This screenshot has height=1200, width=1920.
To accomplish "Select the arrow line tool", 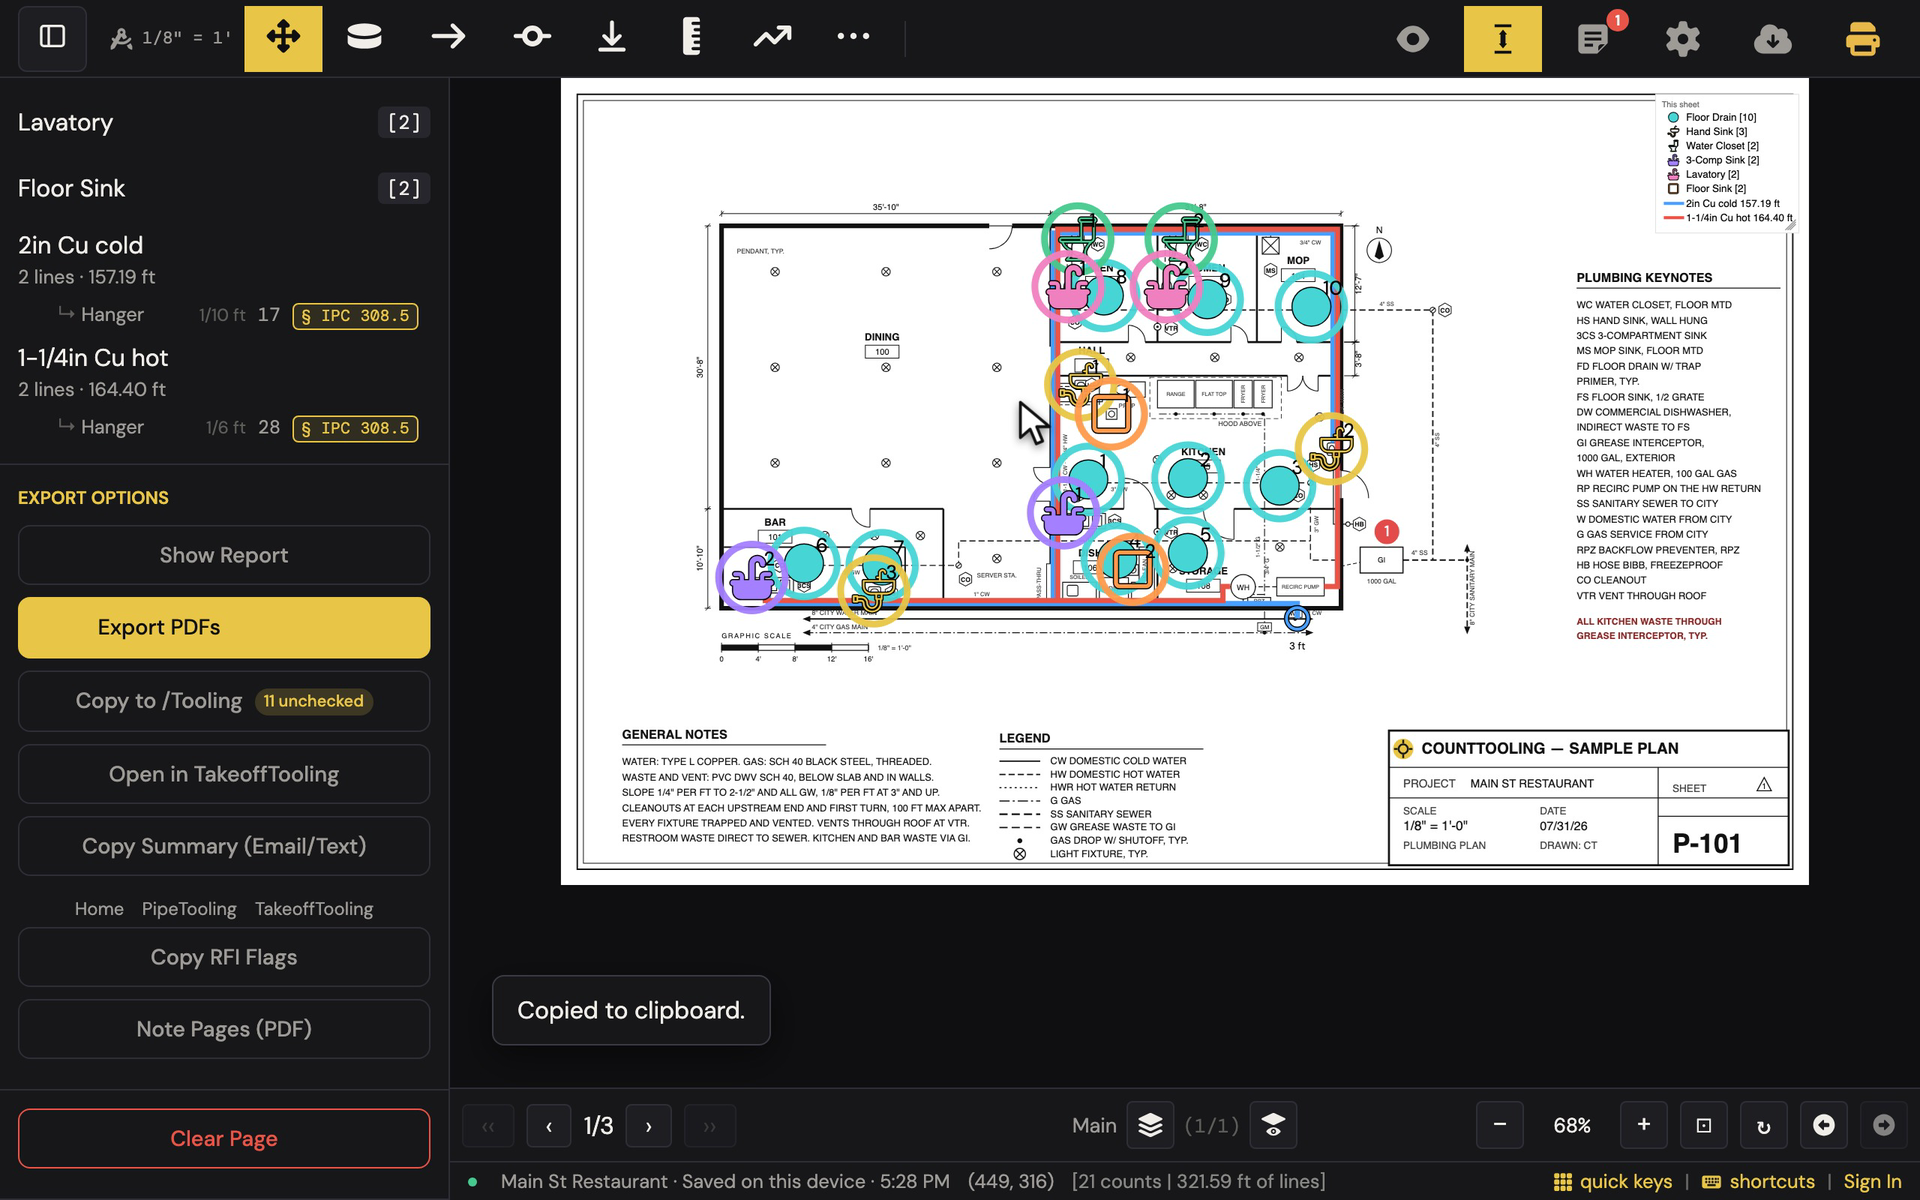I will click(x=448, y=38).
